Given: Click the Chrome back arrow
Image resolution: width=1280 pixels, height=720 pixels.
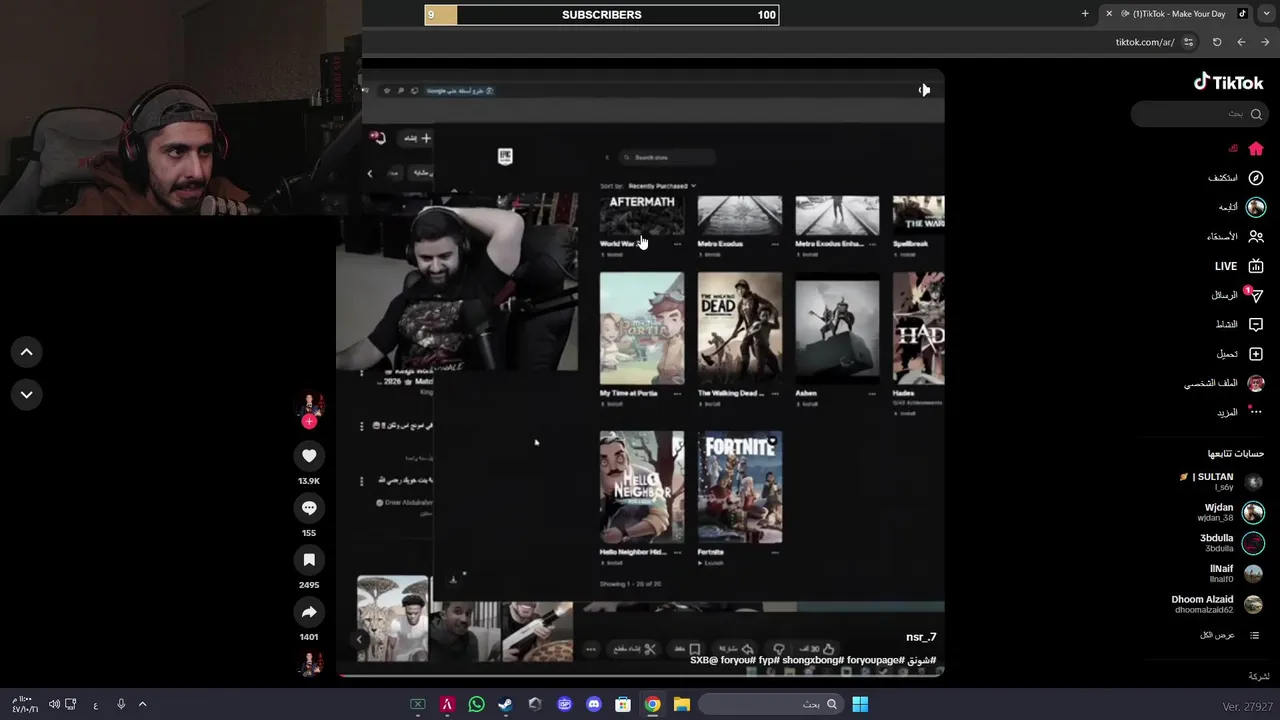Looking at the screenshot, I should point(1241,42).
